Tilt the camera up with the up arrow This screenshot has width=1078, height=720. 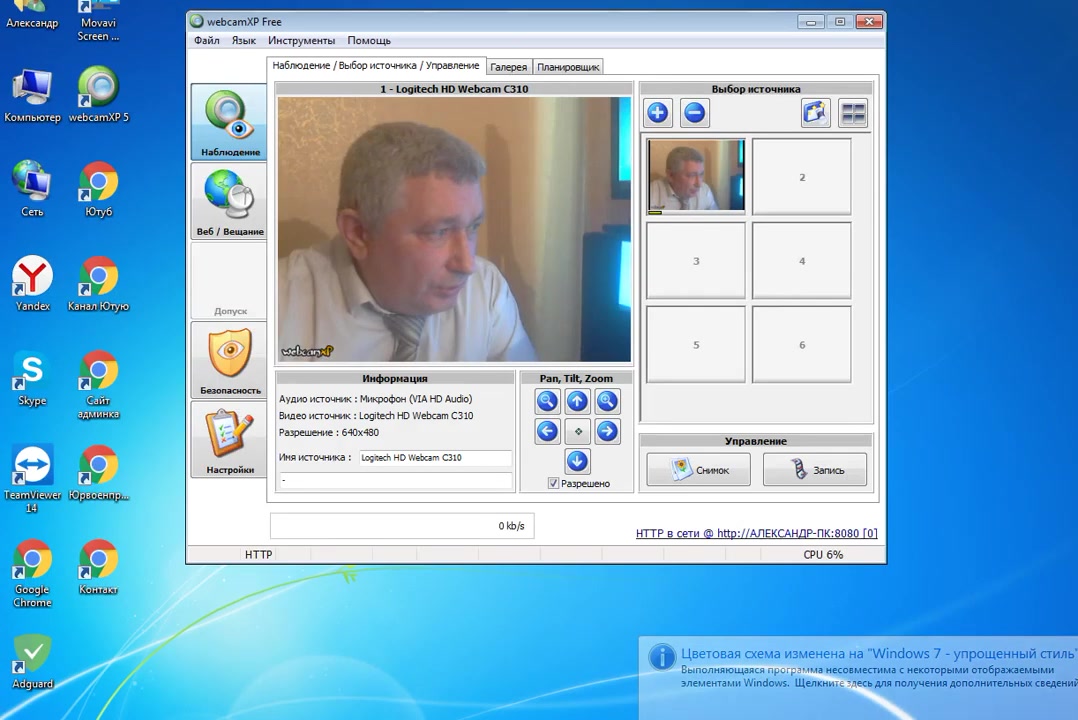577,401
